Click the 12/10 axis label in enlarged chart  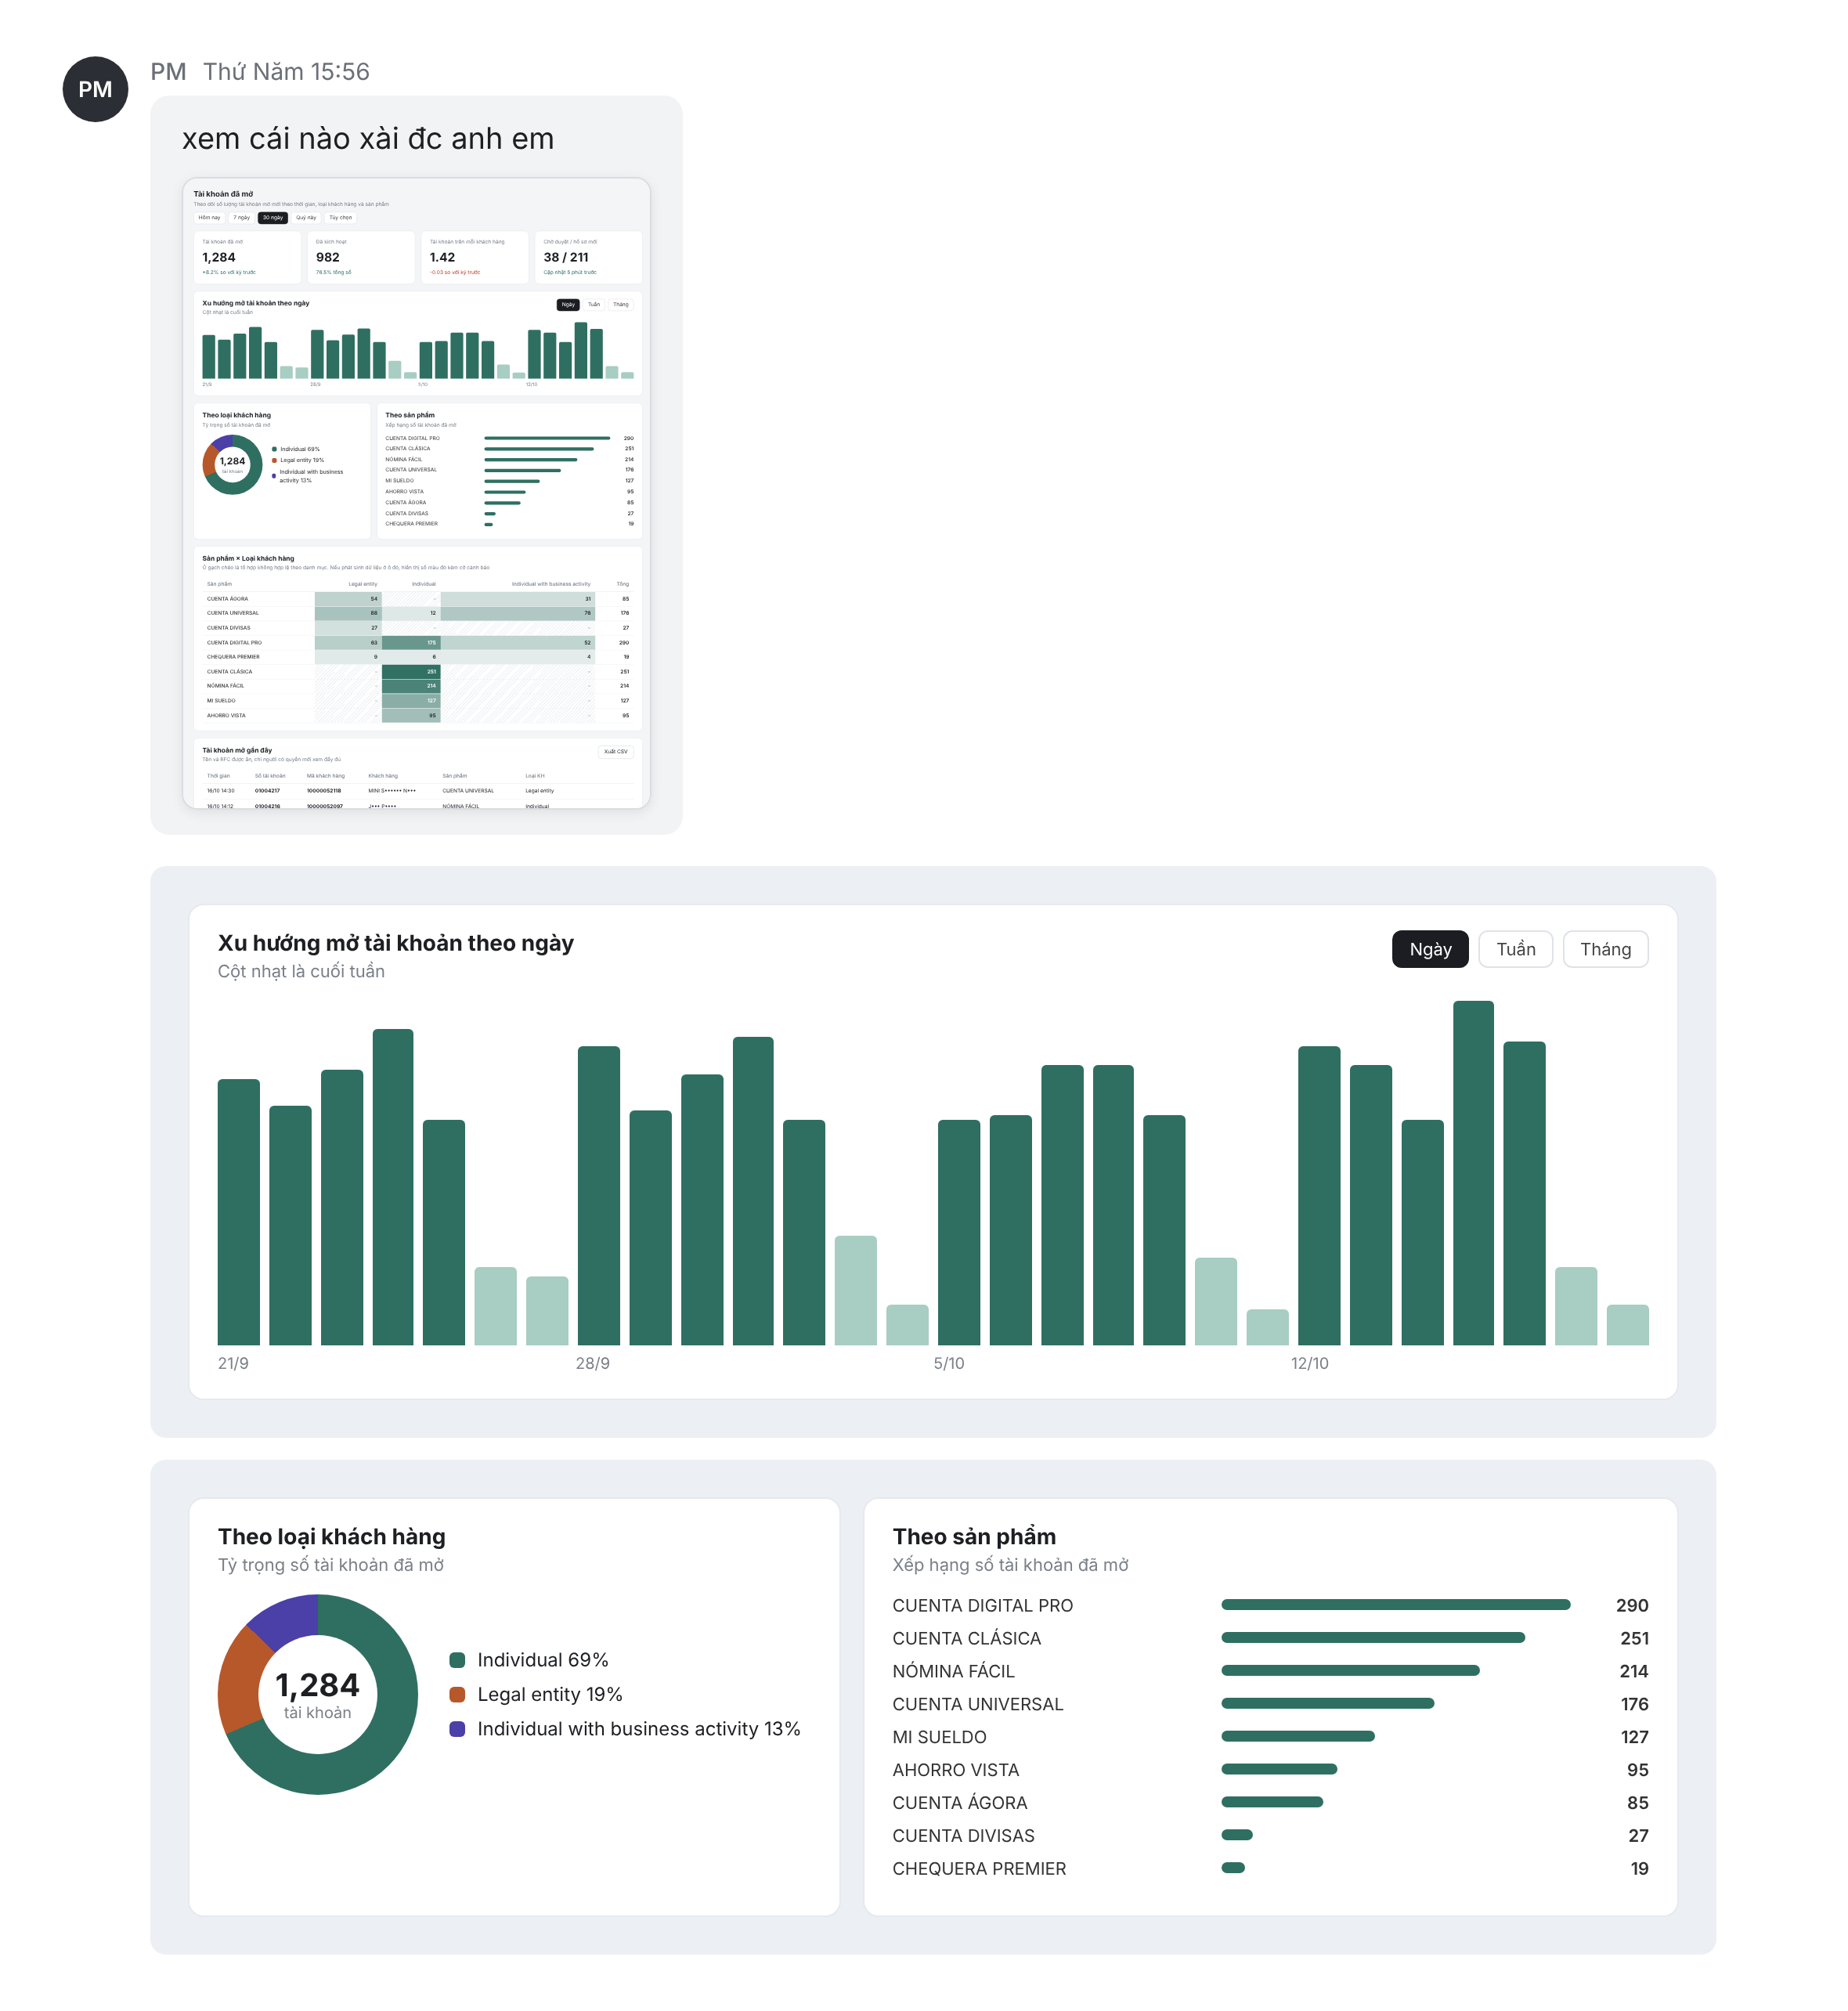1309,1363
